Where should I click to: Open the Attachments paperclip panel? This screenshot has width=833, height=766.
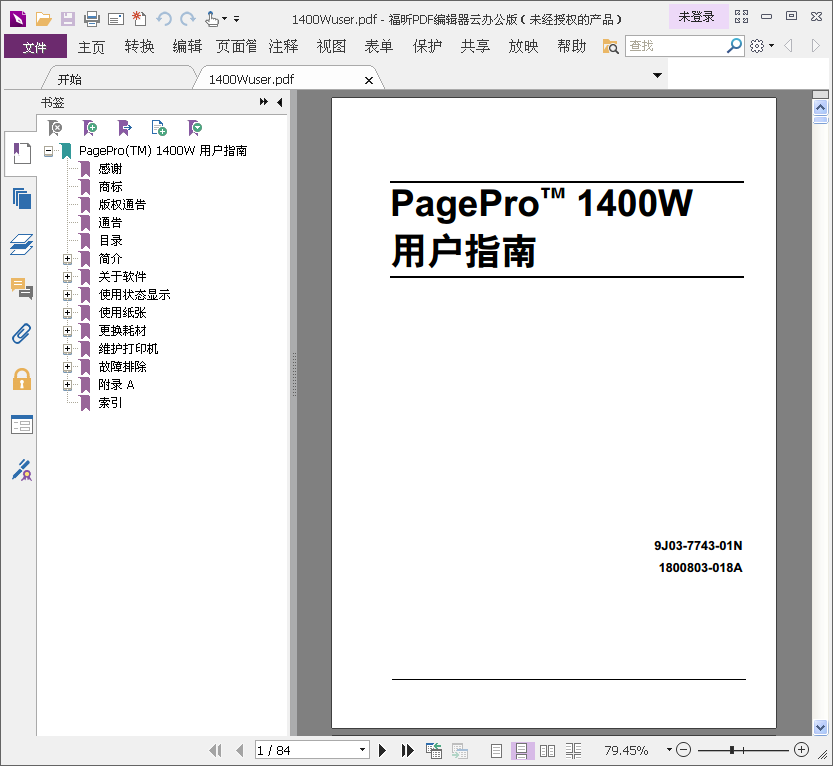pyautogui.click(x=22, y=334)
